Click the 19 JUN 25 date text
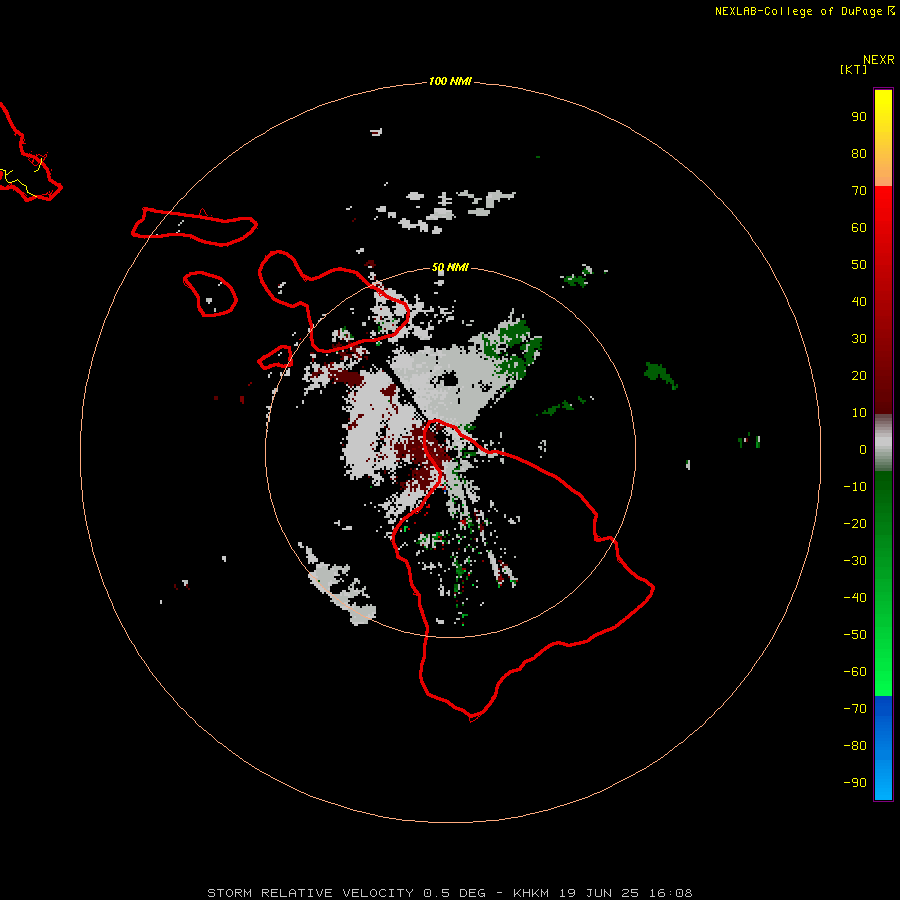This screenshot has height=900, width=900. tap(599, 893)
